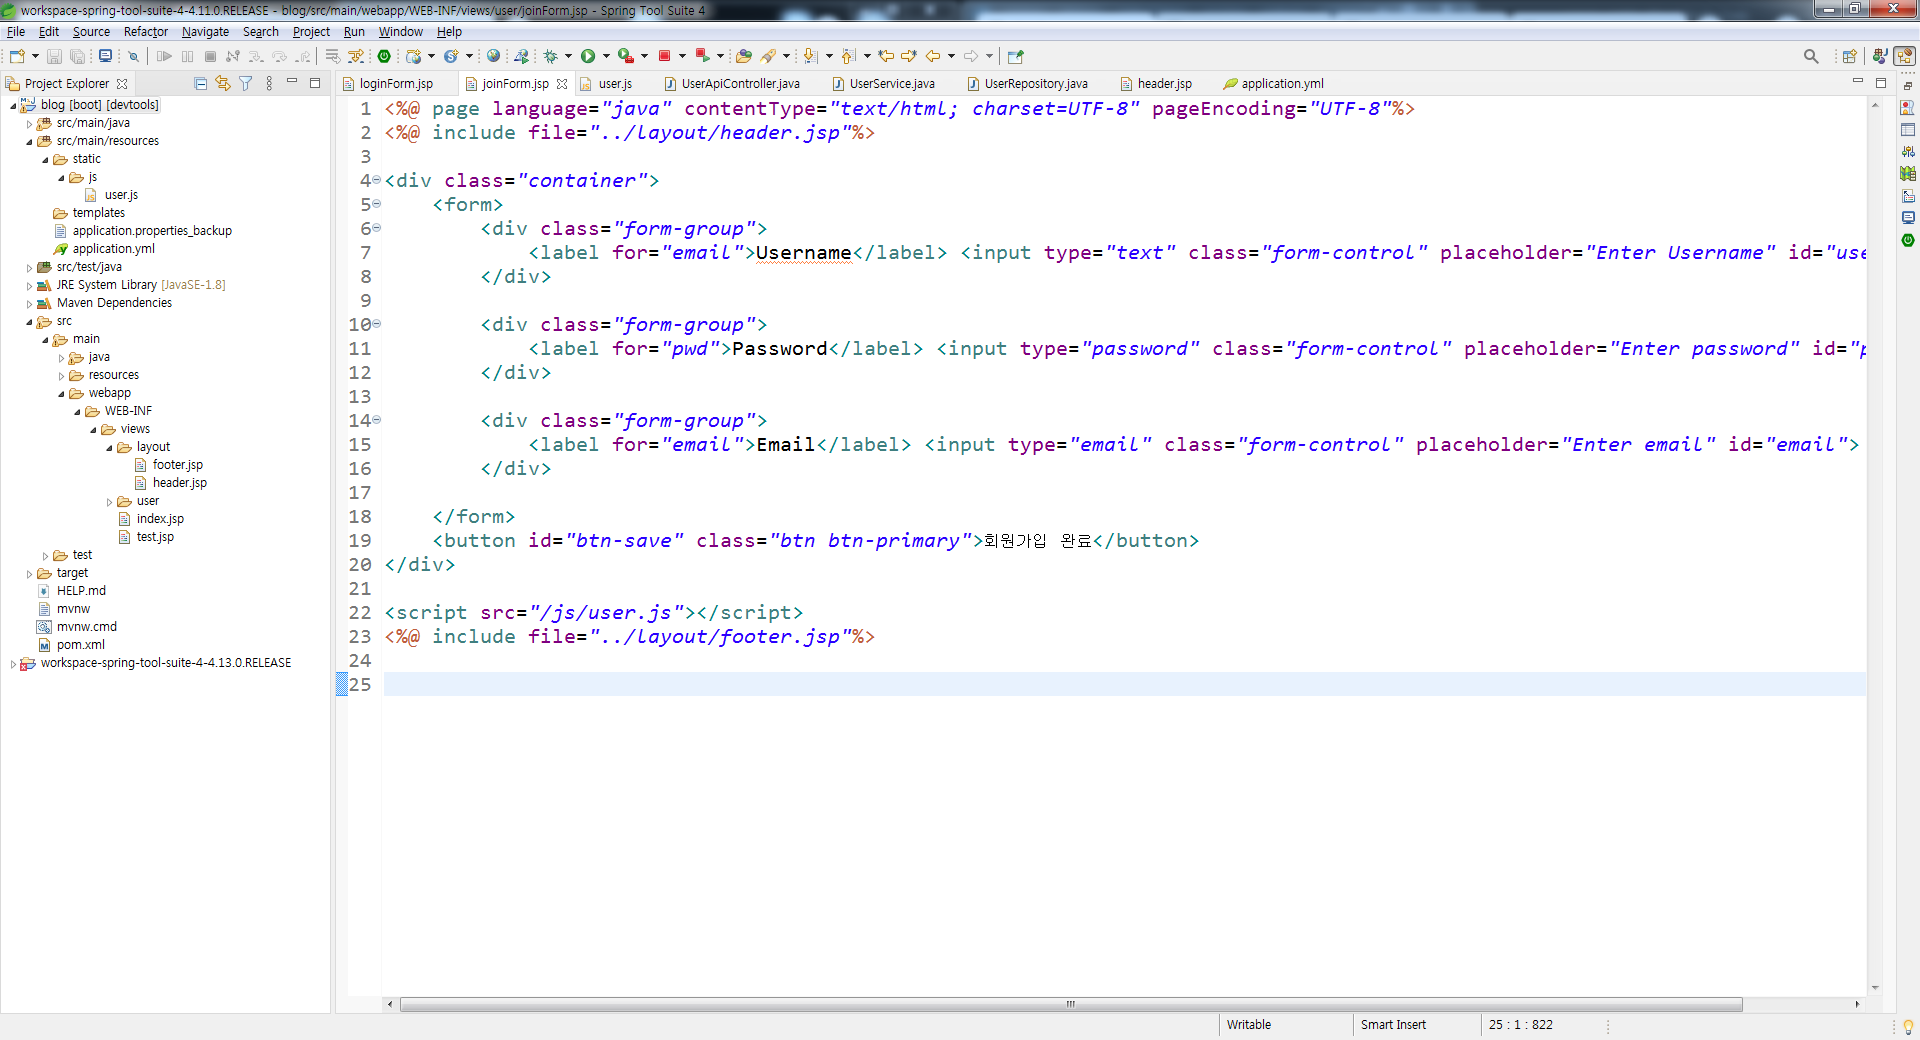Image resolution: width=1920 pixels, height=1040 pixels.
Task: Open the Refactor menu
Action: (146, 32)
